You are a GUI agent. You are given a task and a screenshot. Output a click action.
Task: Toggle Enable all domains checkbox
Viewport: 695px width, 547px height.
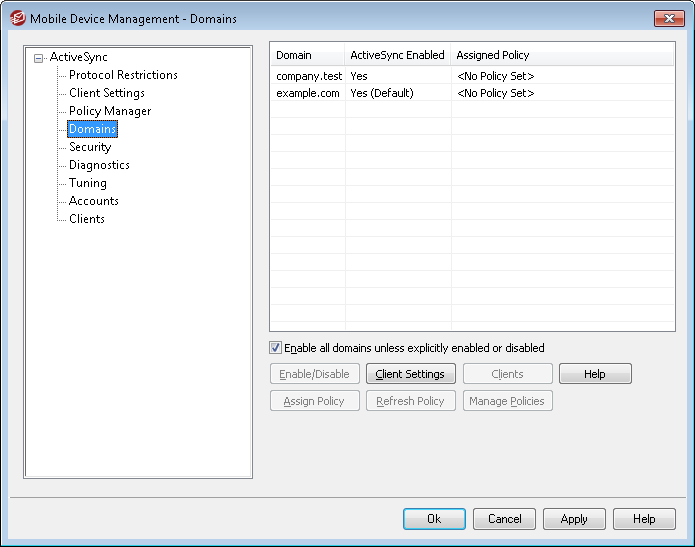click(x=276, y=348)
